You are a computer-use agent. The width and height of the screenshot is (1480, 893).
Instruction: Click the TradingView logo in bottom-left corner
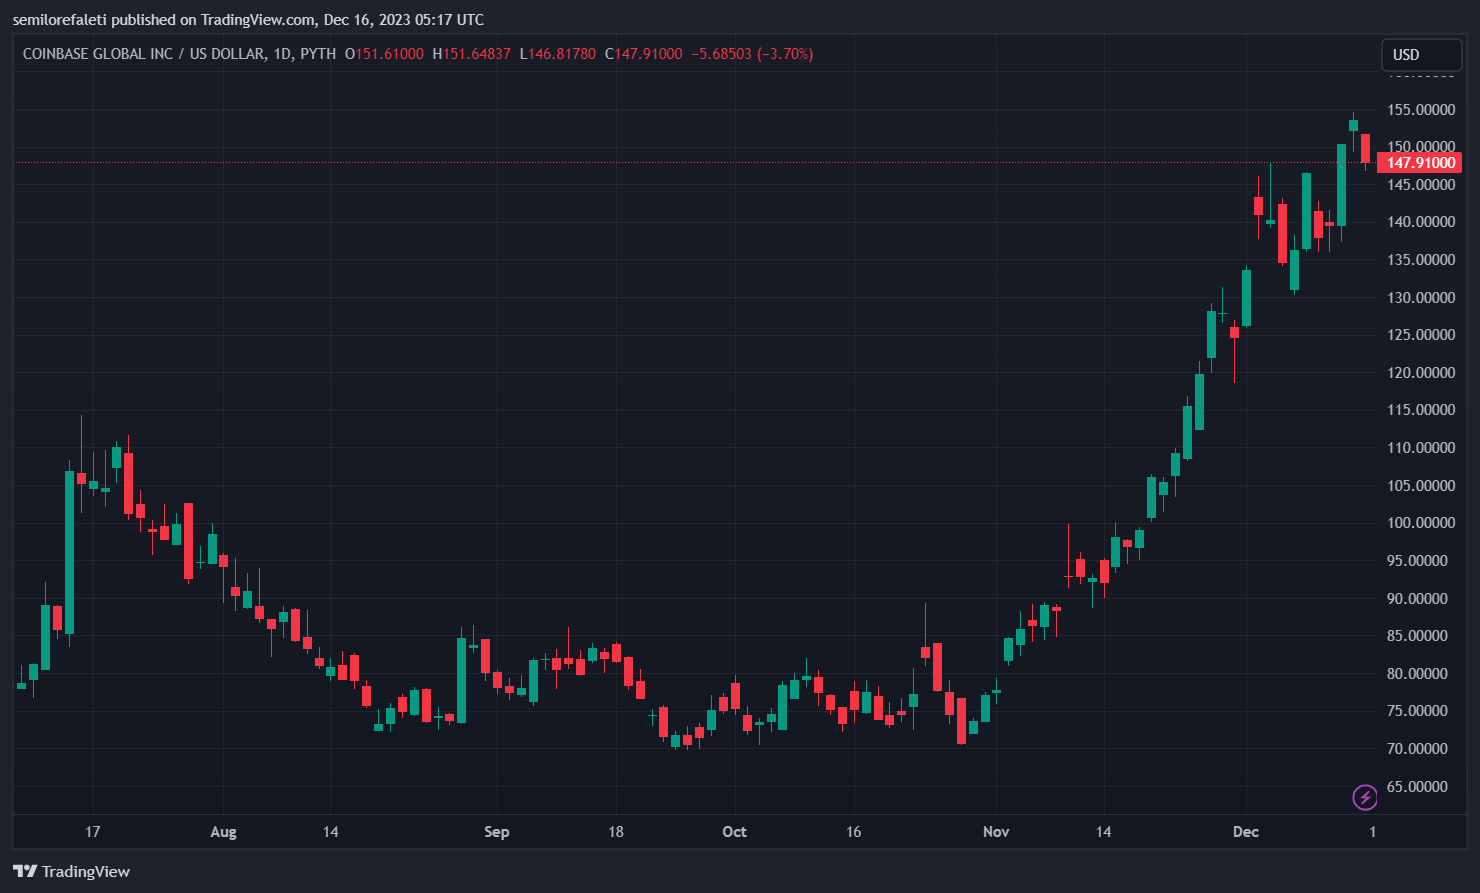click(x=70, y=871)
